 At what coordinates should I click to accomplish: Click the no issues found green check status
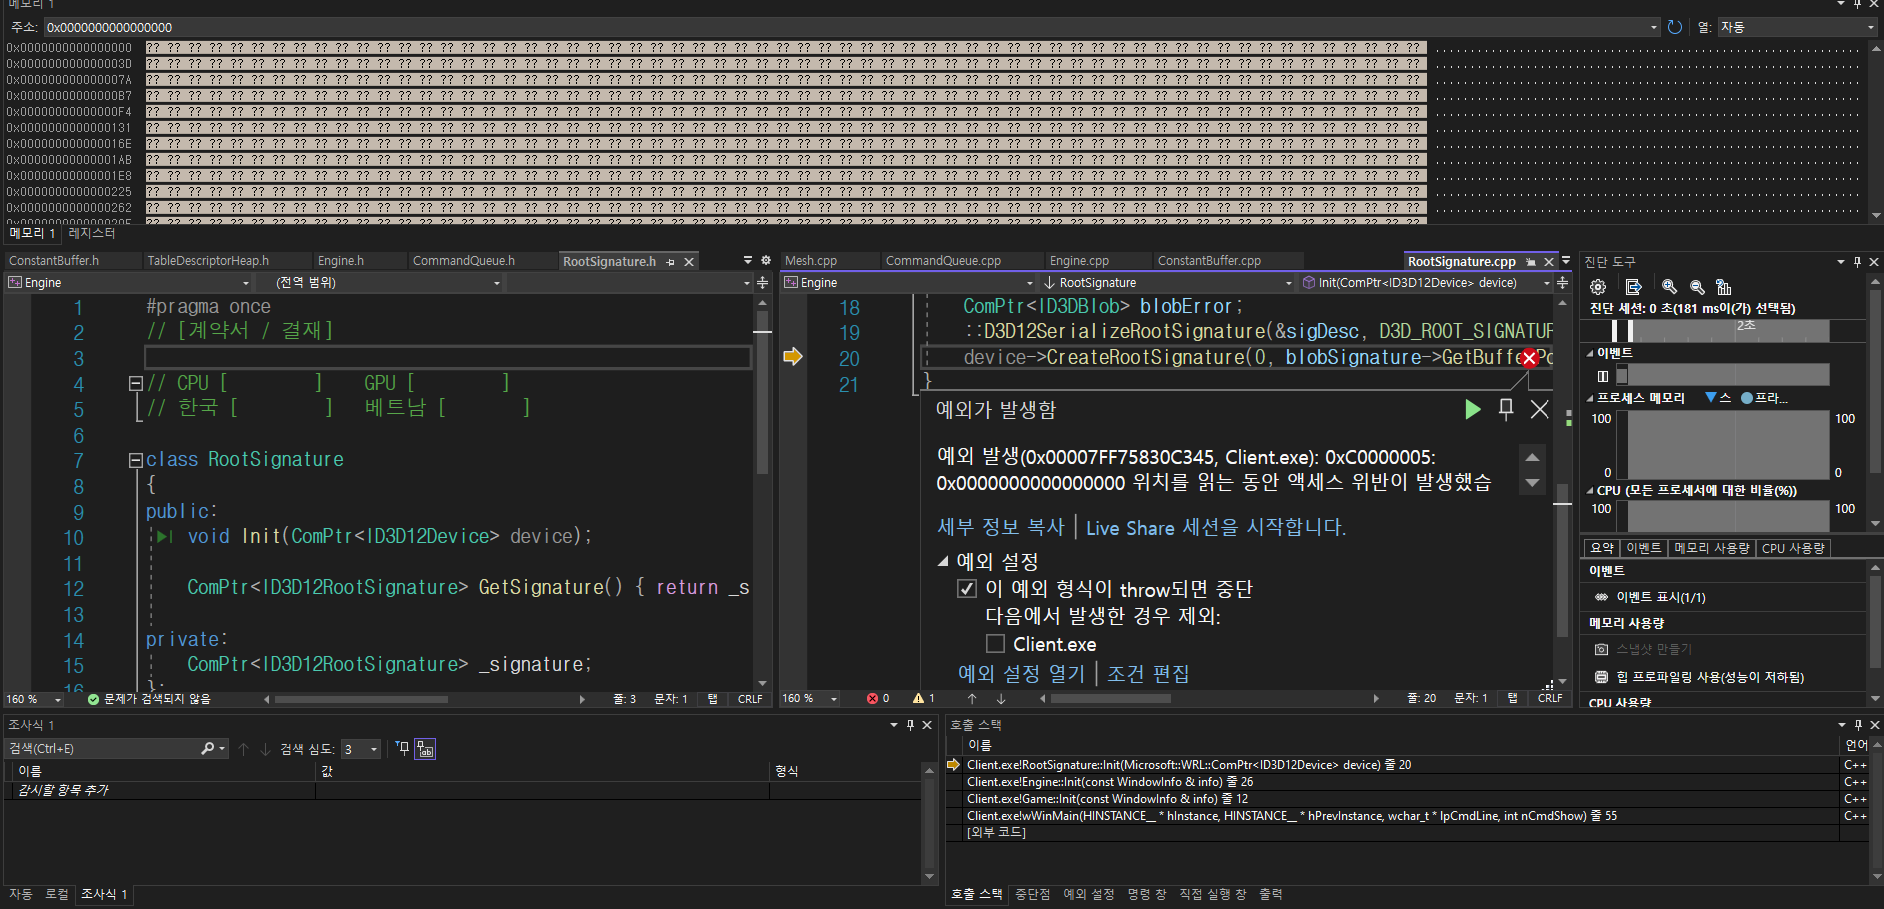point(149,699)
